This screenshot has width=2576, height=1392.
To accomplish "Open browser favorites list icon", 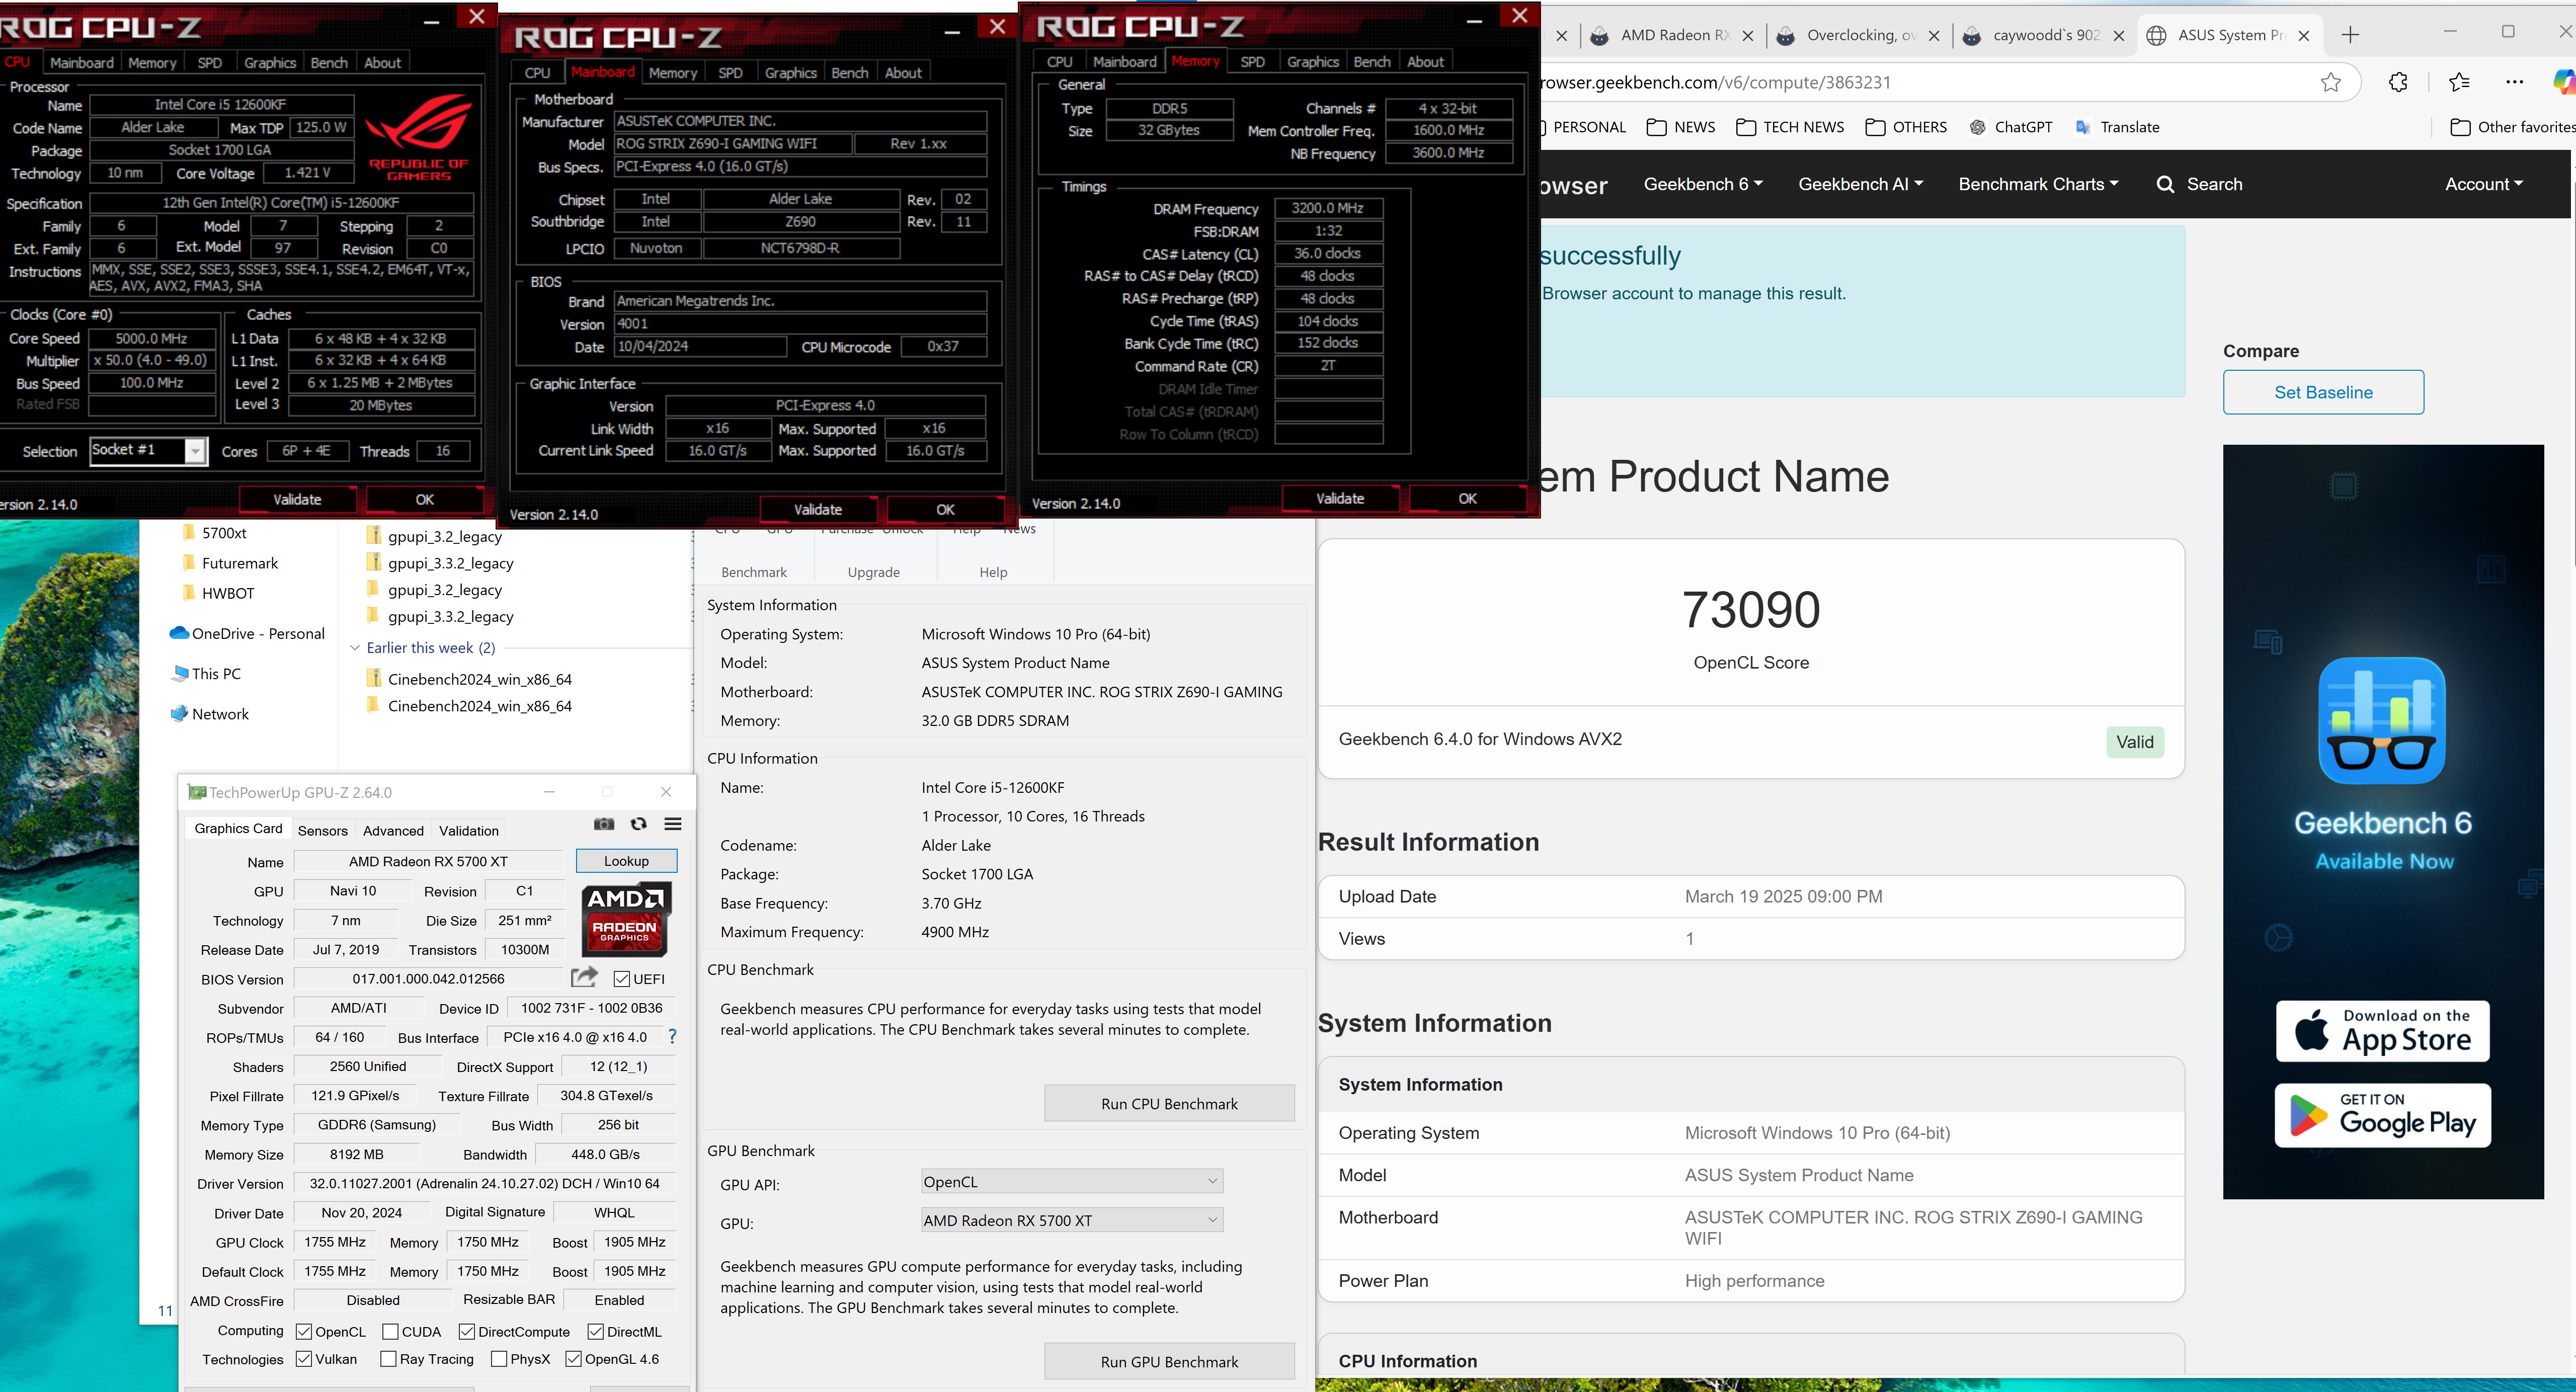I will 2459,83.
